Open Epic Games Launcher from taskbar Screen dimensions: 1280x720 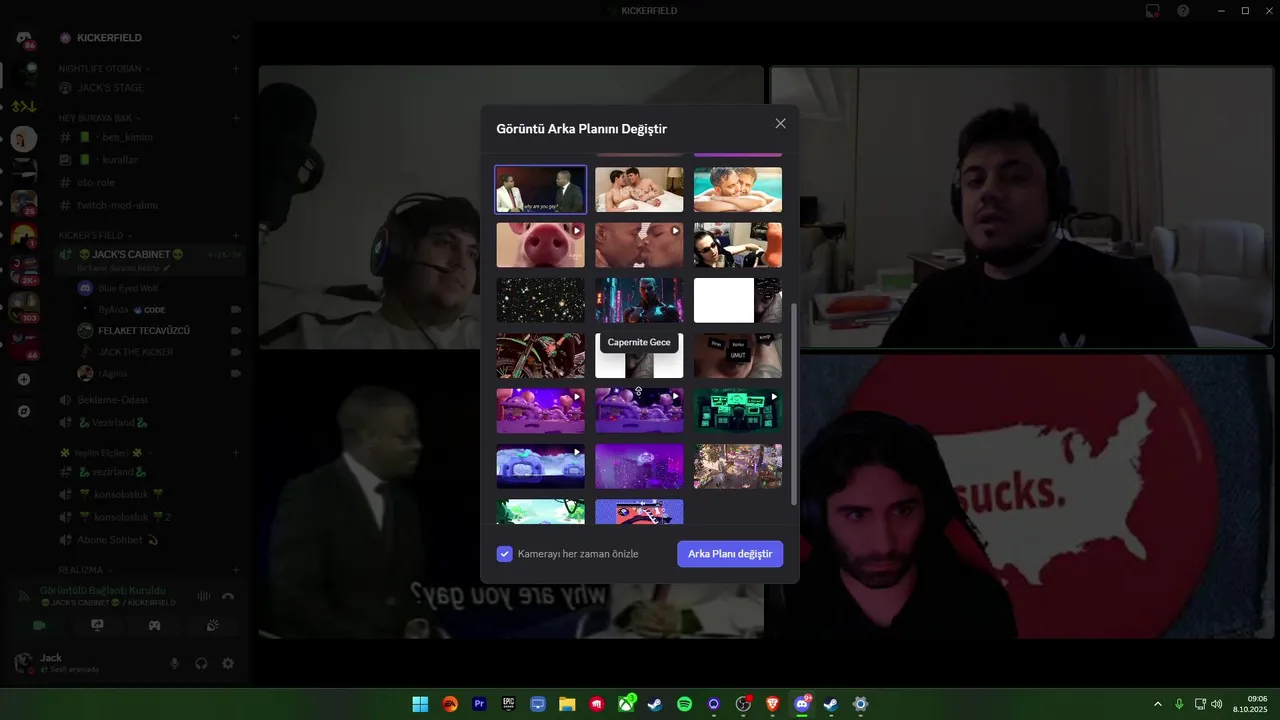click(x=508, y=704)
